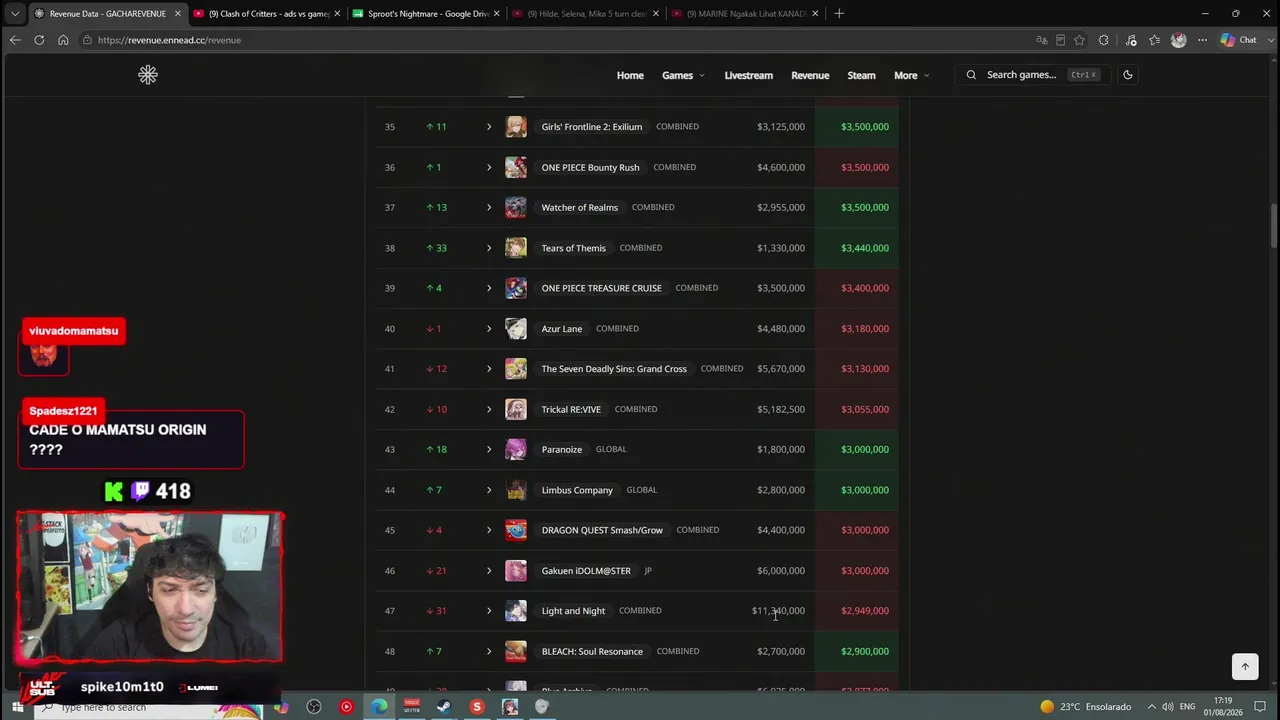
Task: Expand the Girls' Frontline 2: Exilium row
Action: (x=489, y=127)
